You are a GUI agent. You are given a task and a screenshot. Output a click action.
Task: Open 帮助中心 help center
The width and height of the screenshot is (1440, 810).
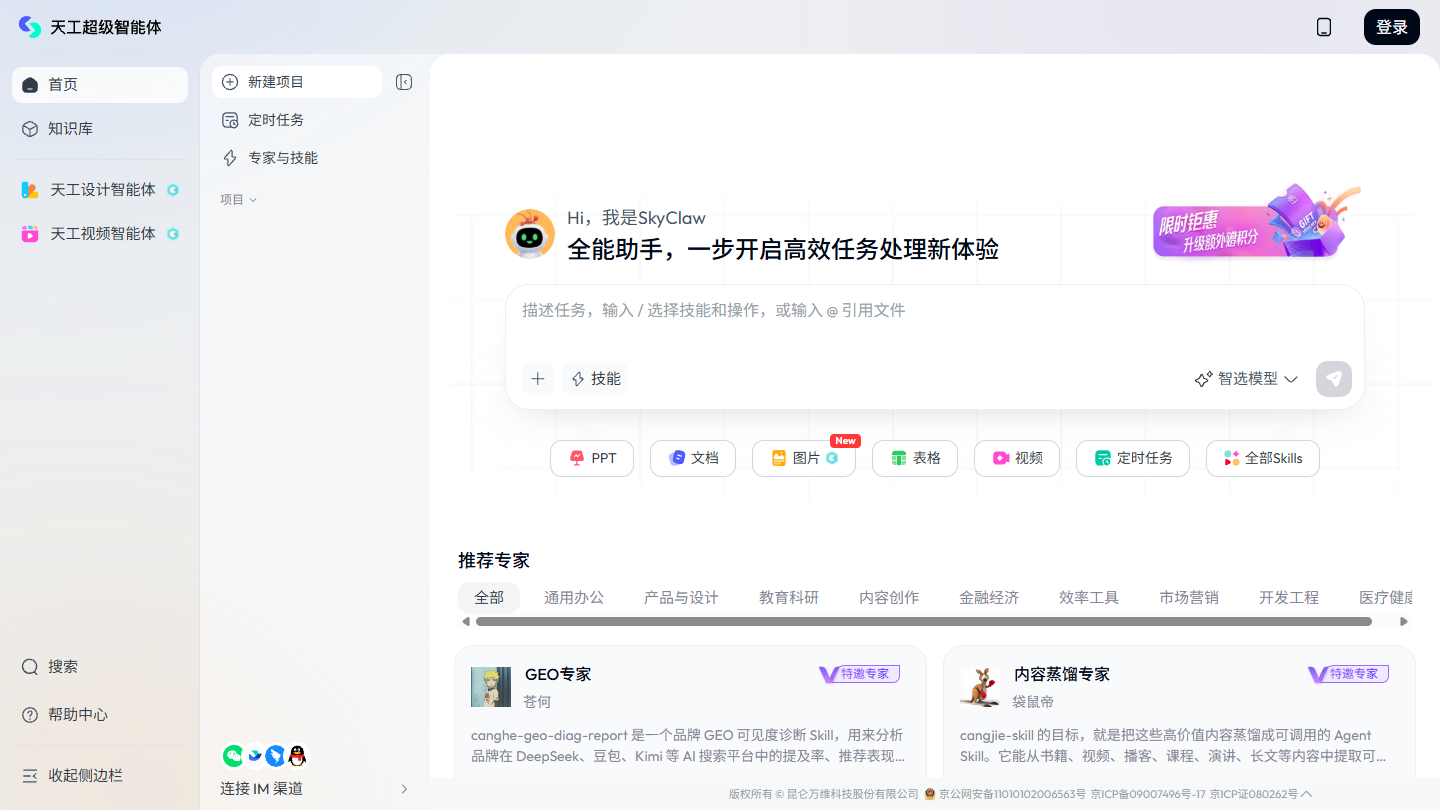click(x=100, y=715)
